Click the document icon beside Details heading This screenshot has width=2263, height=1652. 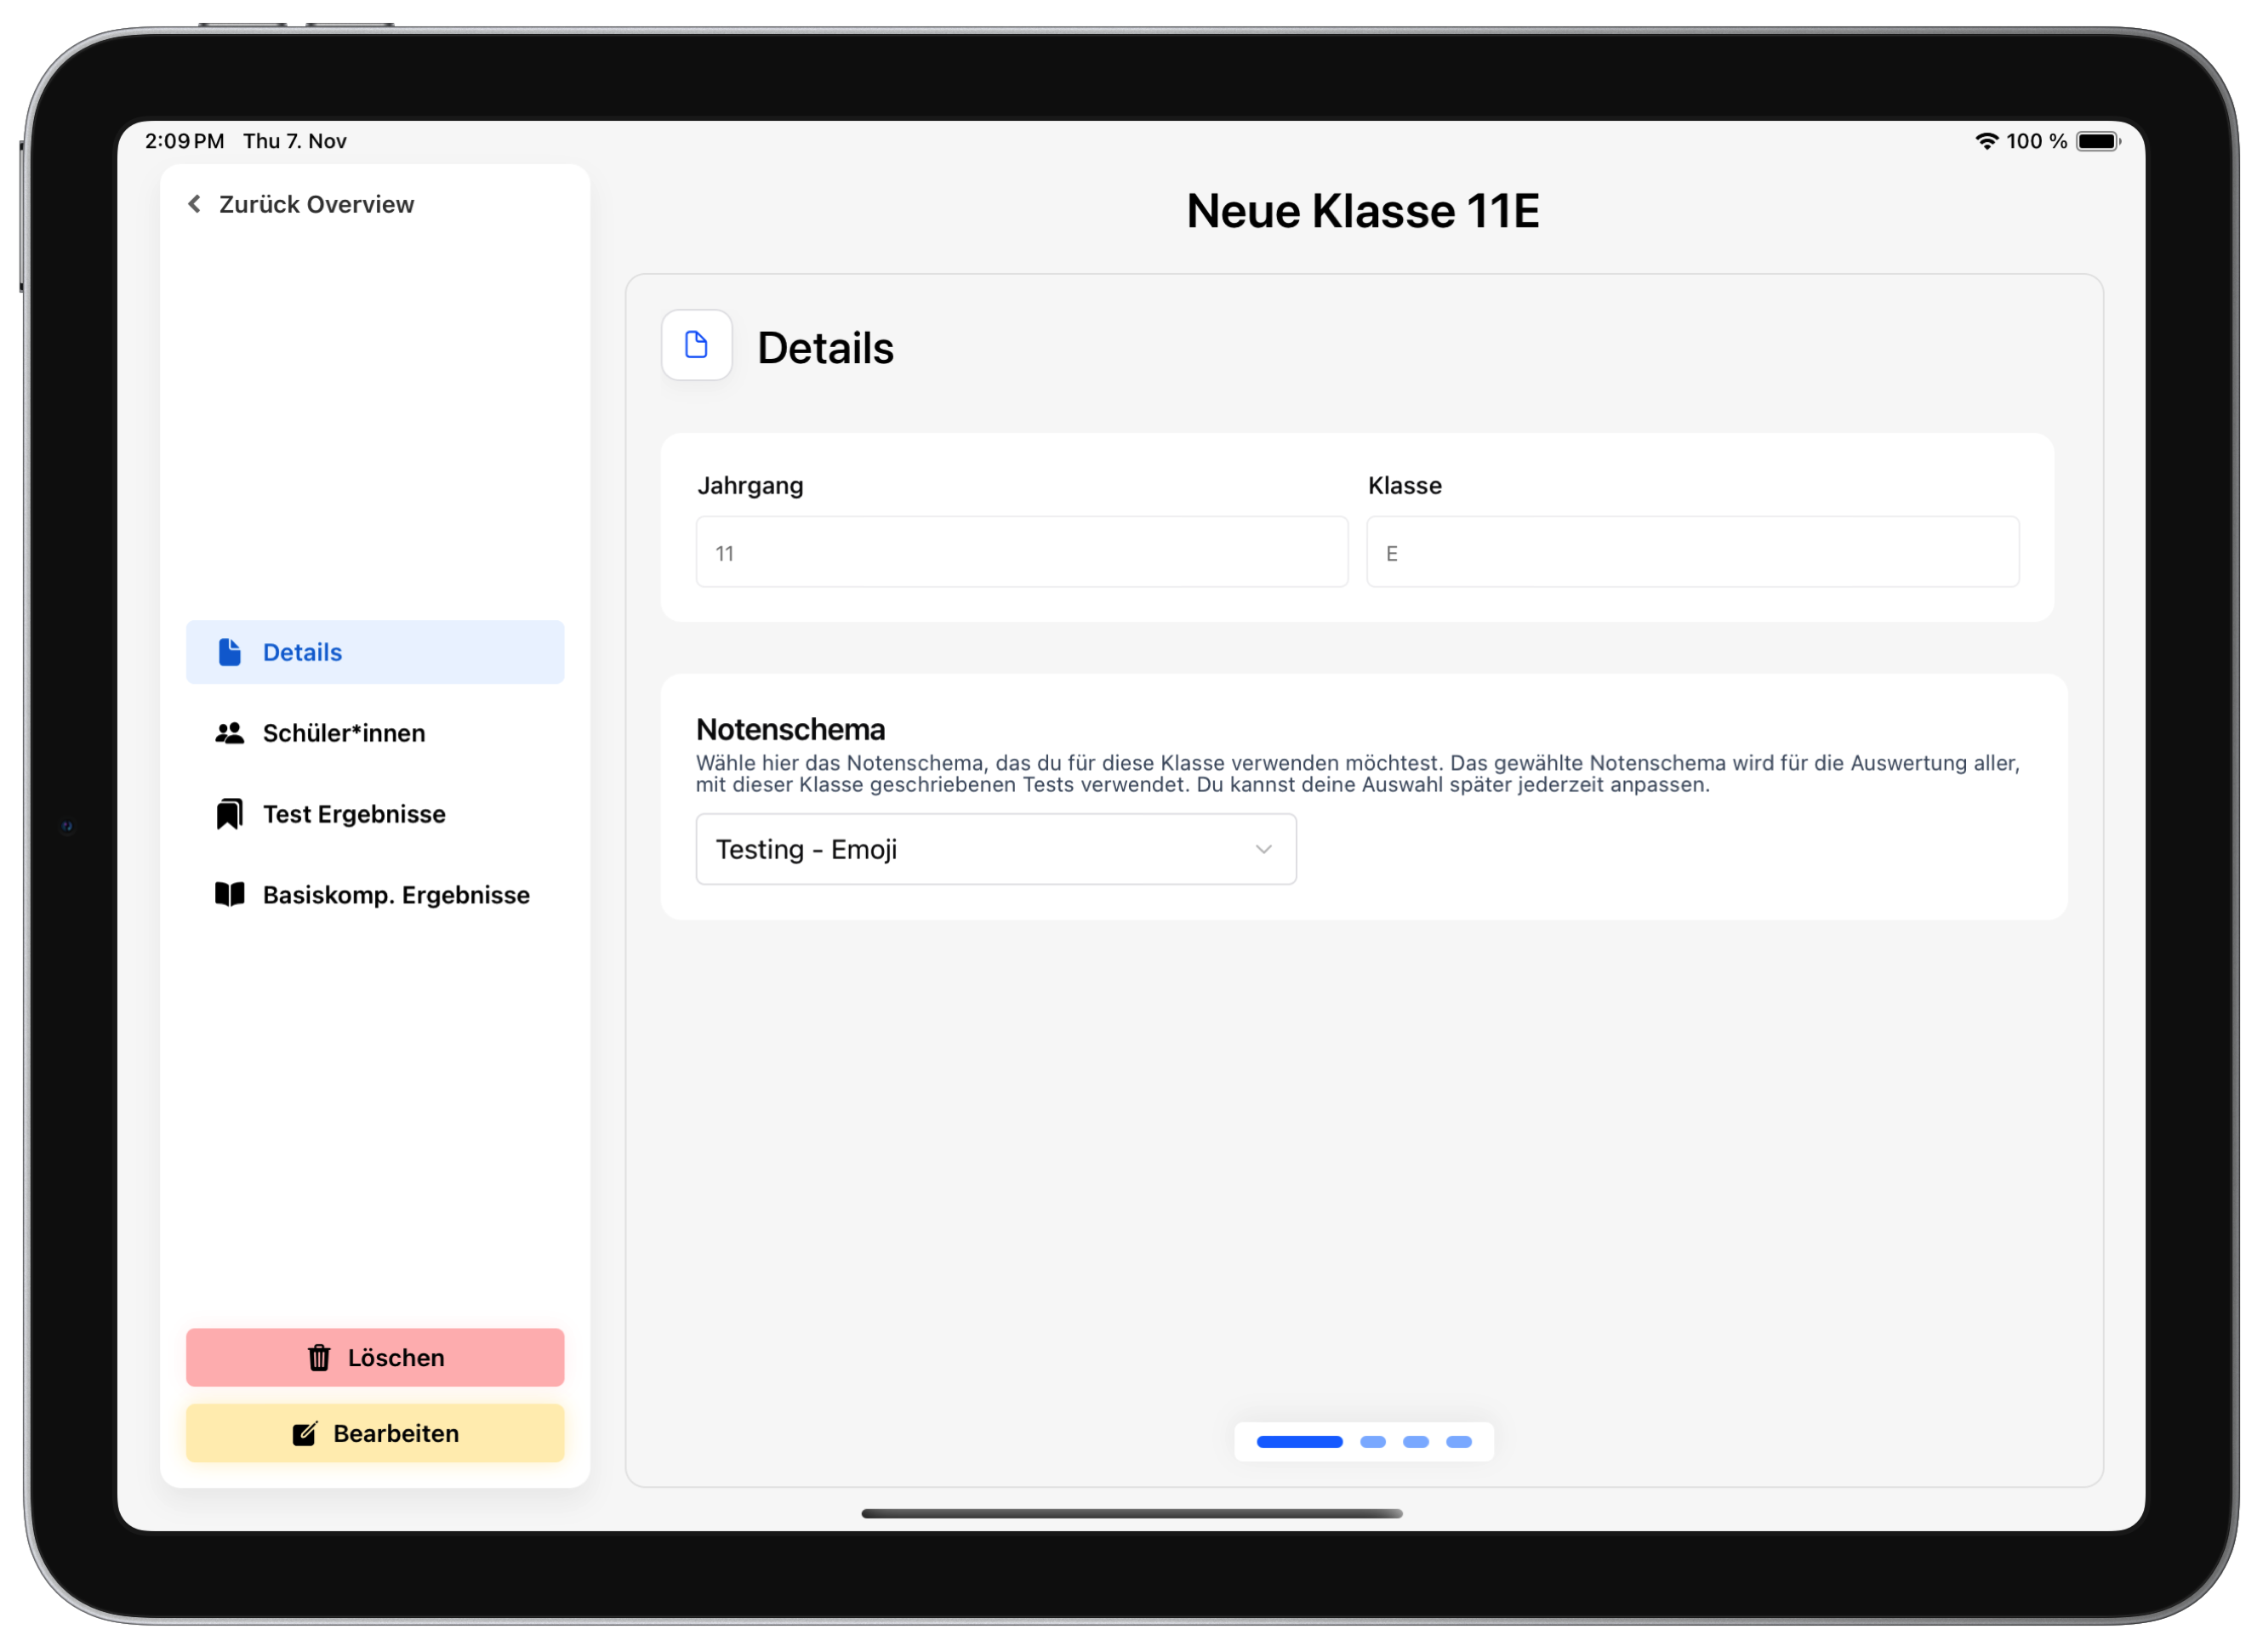696,345
